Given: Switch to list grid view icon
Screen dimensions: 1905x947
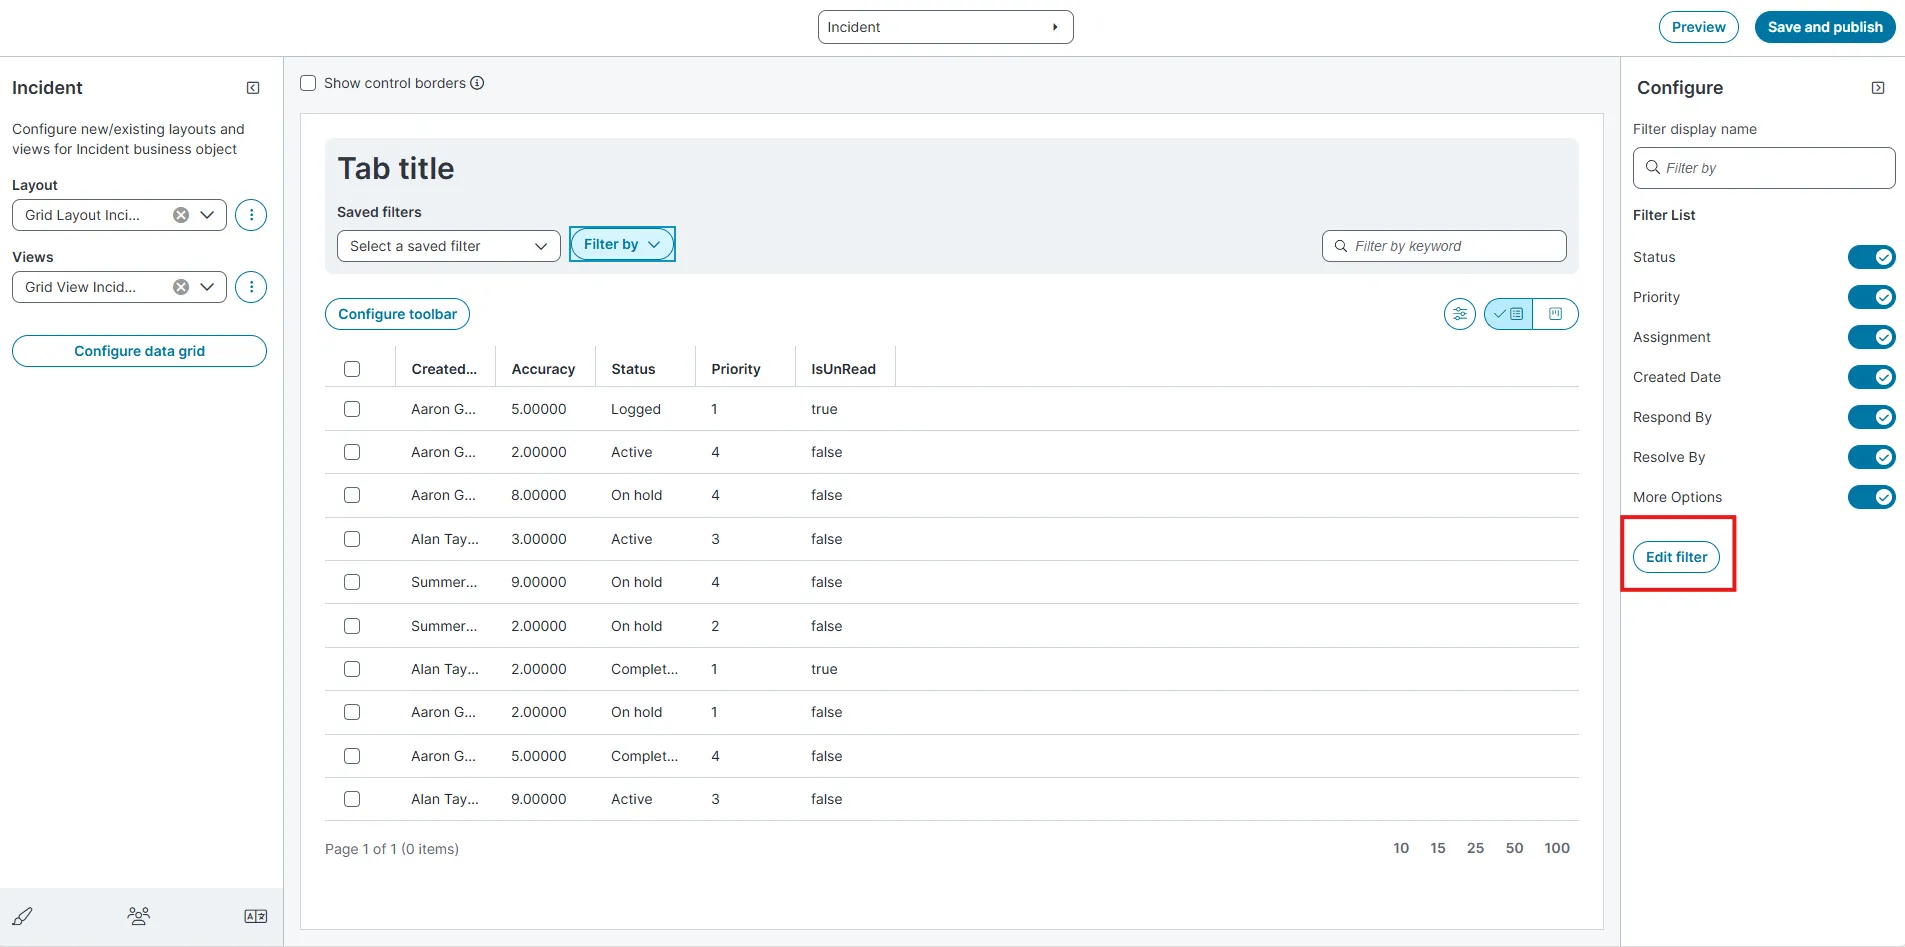Looking at the screenshot, I should 1508,314.
